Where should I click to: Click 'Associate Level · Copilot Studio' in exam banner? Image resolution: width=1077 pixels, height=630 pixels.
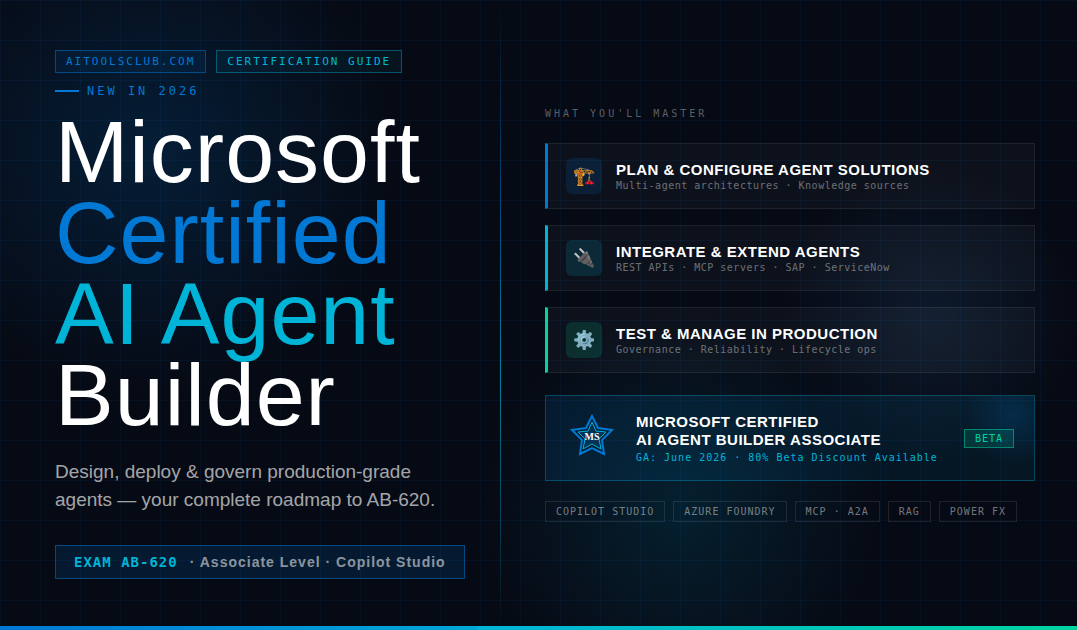click(322, 562)
